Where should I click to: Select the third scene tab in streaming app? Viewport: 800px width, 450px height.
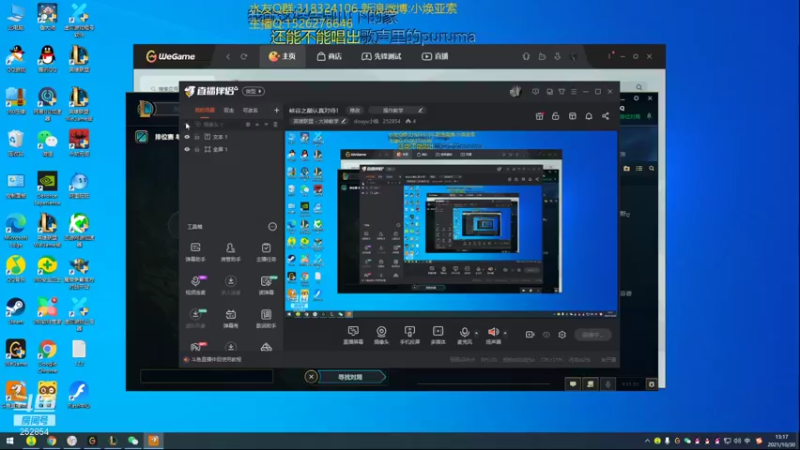250,110
